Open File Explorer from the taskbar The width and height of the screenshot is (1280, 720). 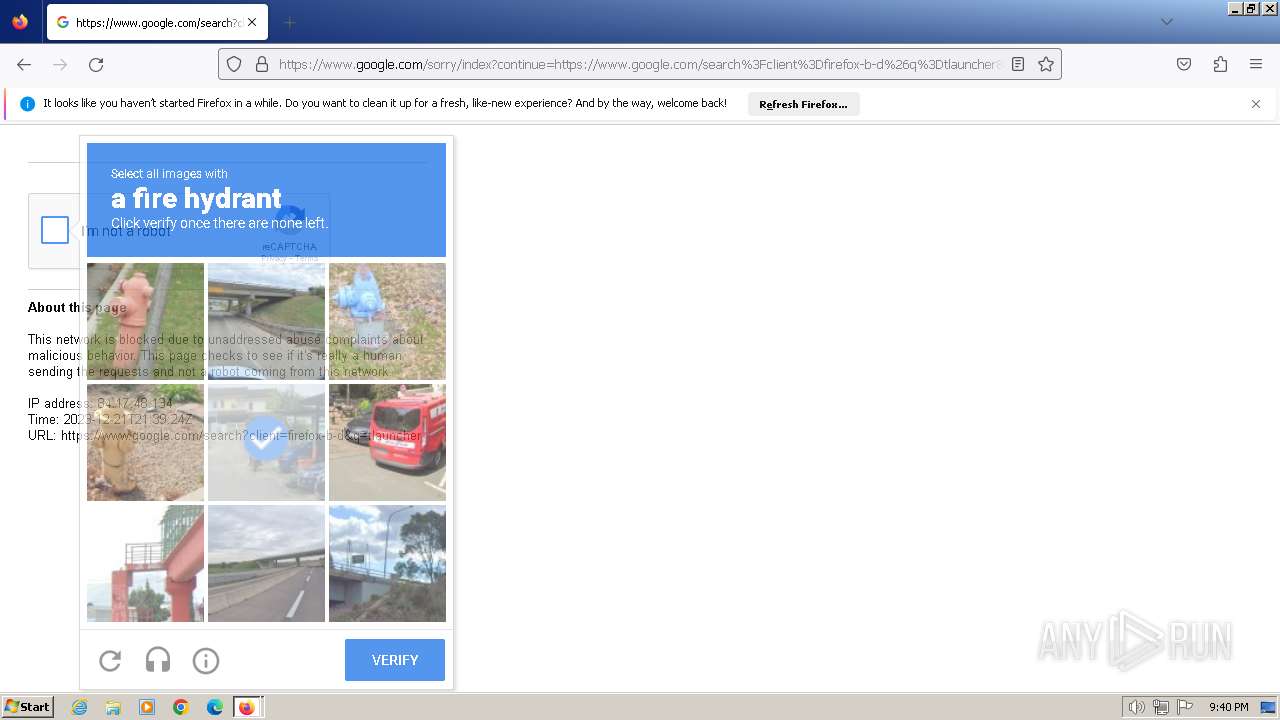(x=113, y=707)
